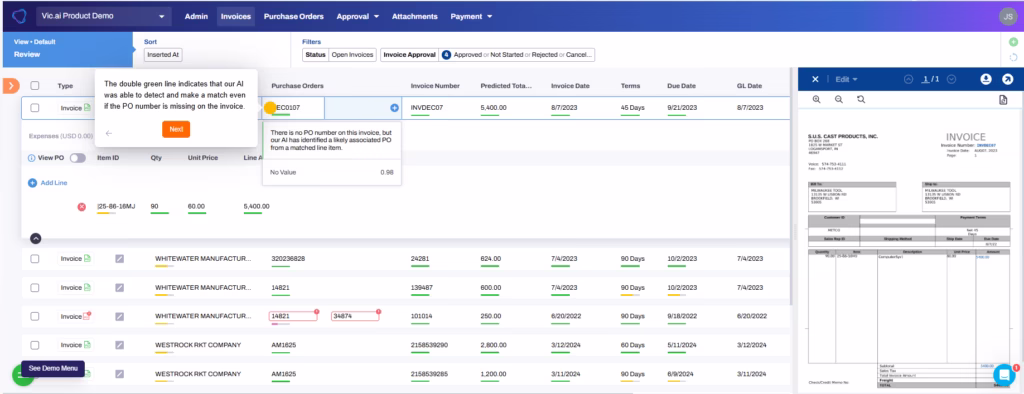Screen dimensions: 1024x394
Task: Zoom in on the invoice document
Action: [816, 99]
